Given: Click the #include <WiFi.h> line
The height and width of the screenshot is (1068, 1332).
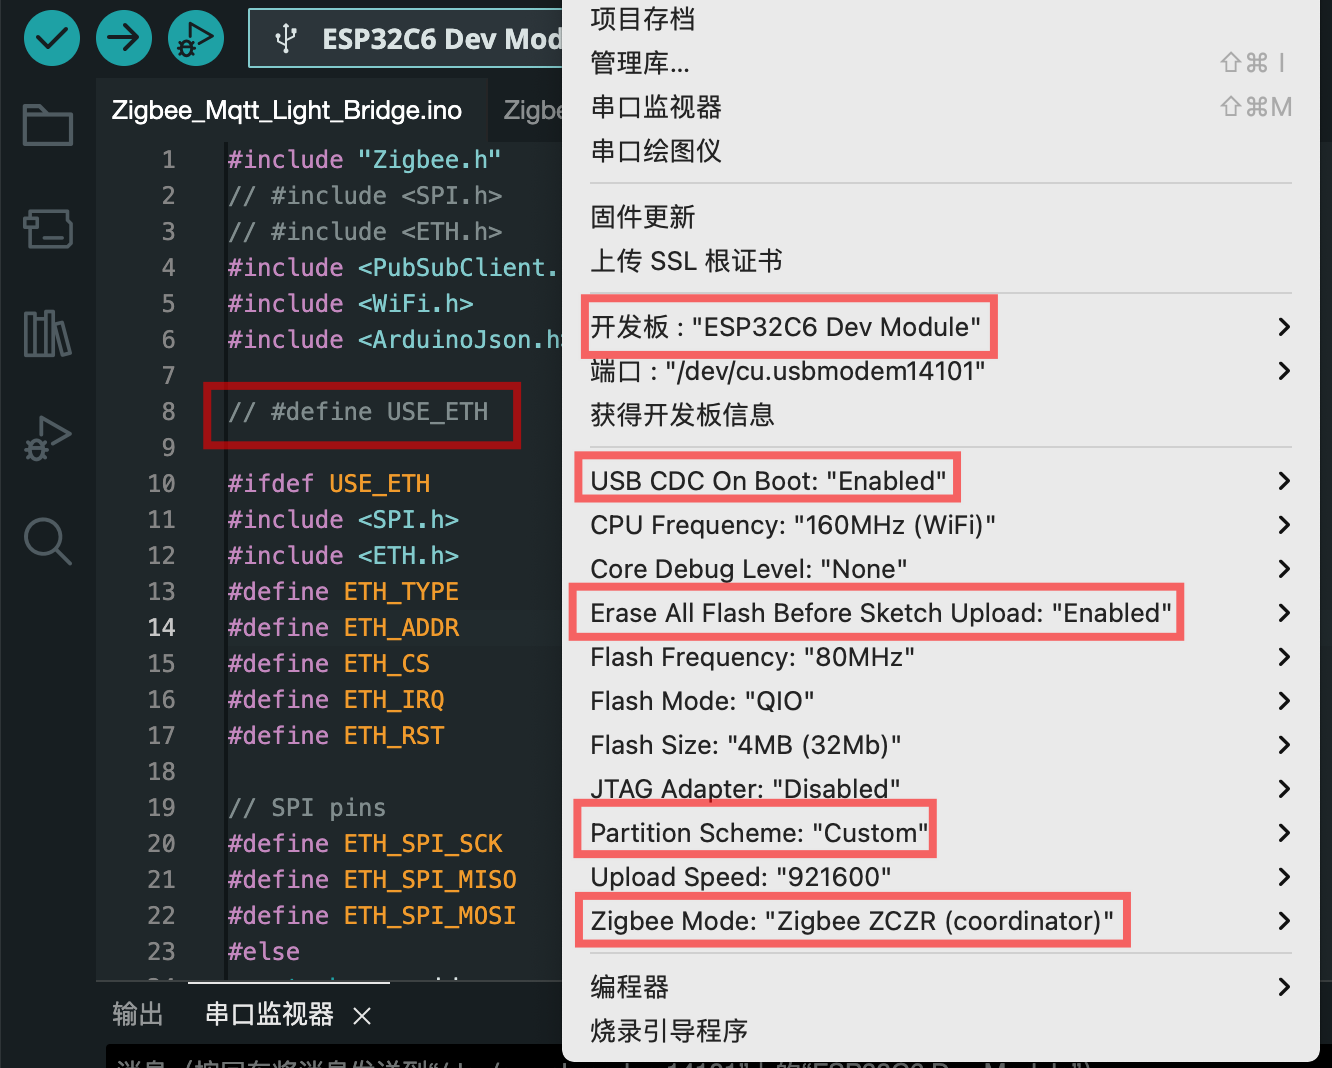Looking at the screenshot, I should tap(350, 304).
